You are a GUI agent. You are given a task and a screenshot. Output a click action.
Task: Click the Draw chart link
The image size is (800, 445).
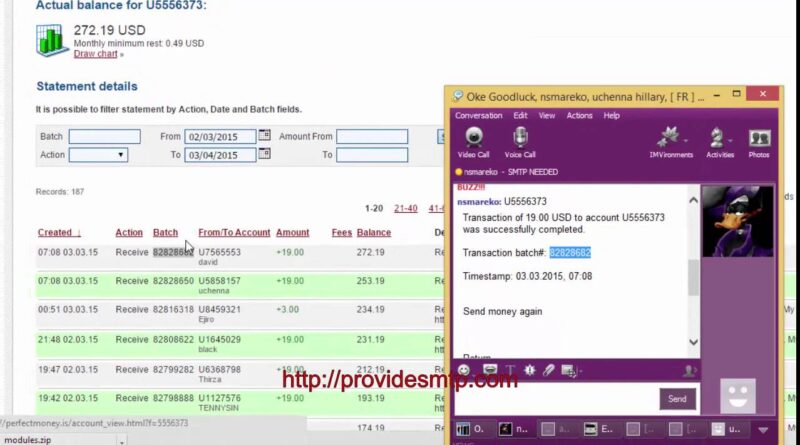pyautogui.click(x=95, y=54)
